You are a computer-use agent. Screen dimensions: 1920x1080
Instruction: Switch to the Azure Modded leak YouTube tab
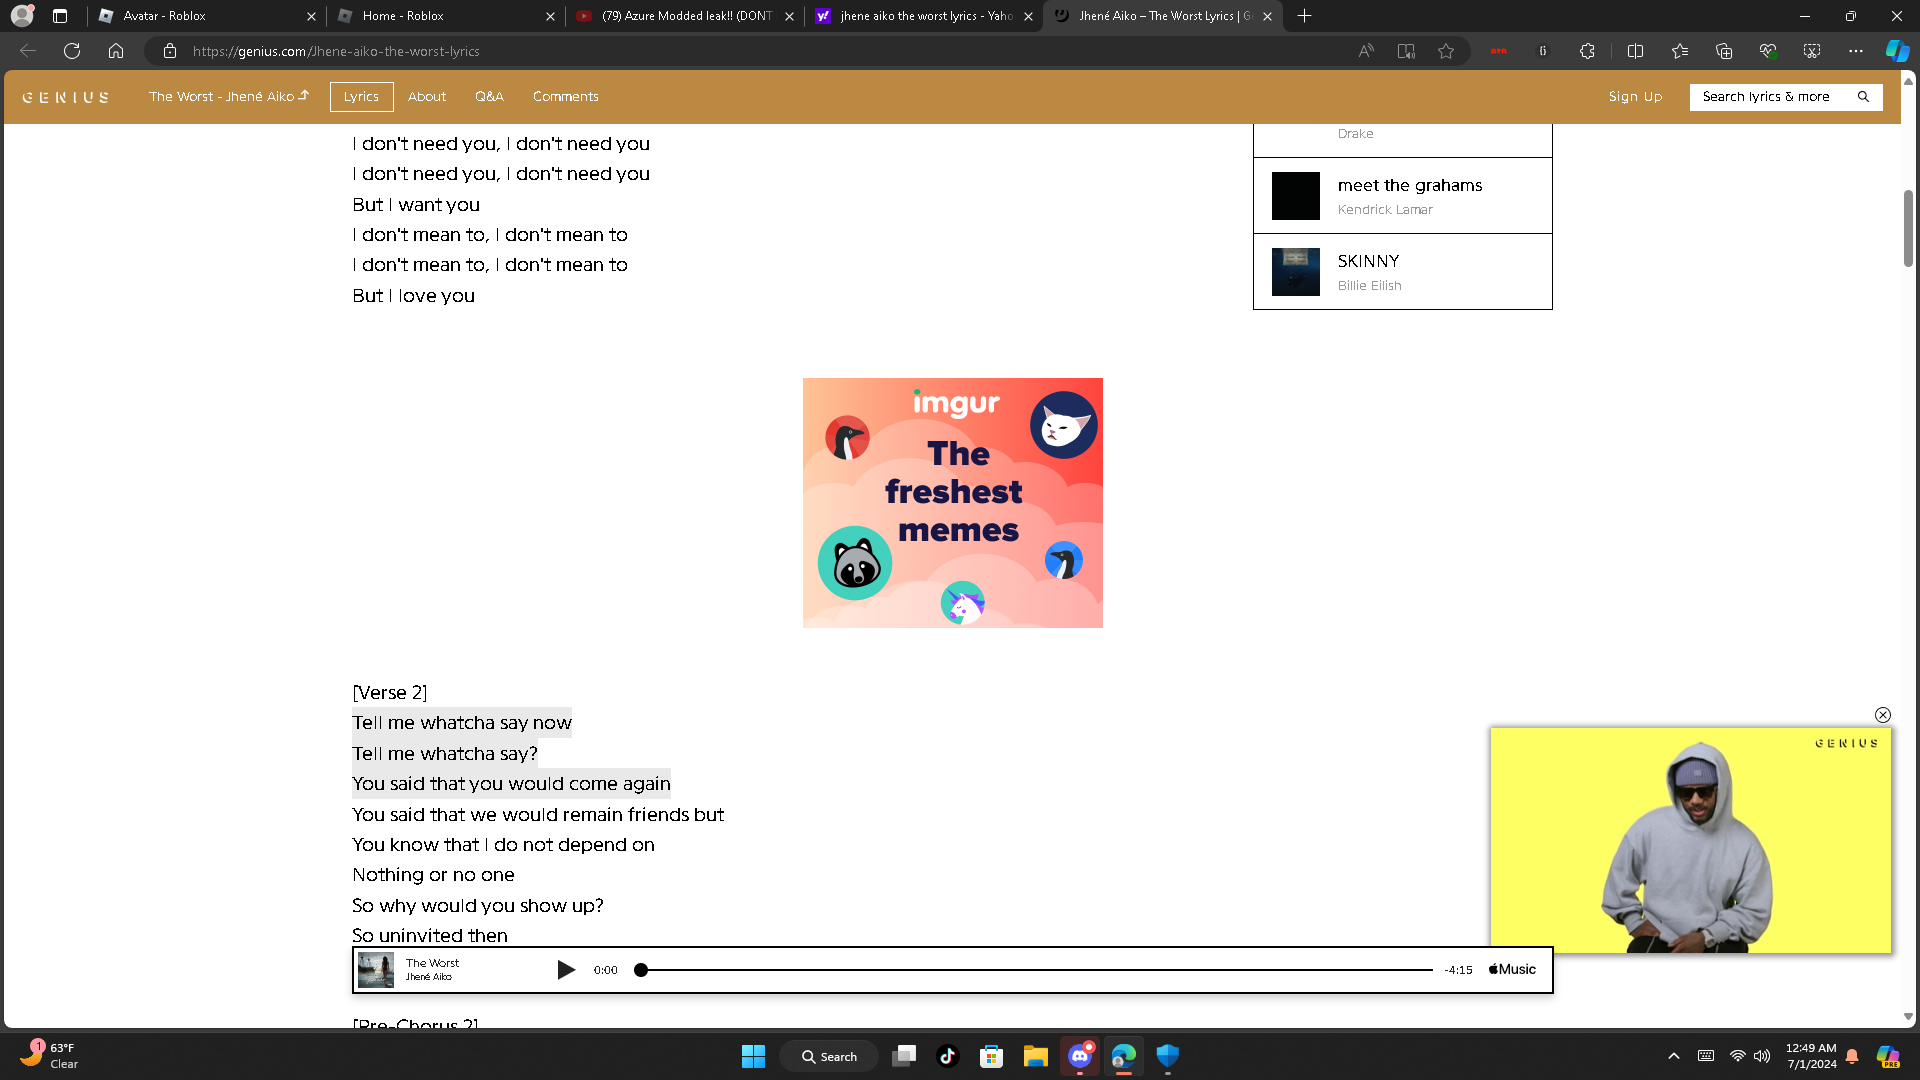coord(686,16)
